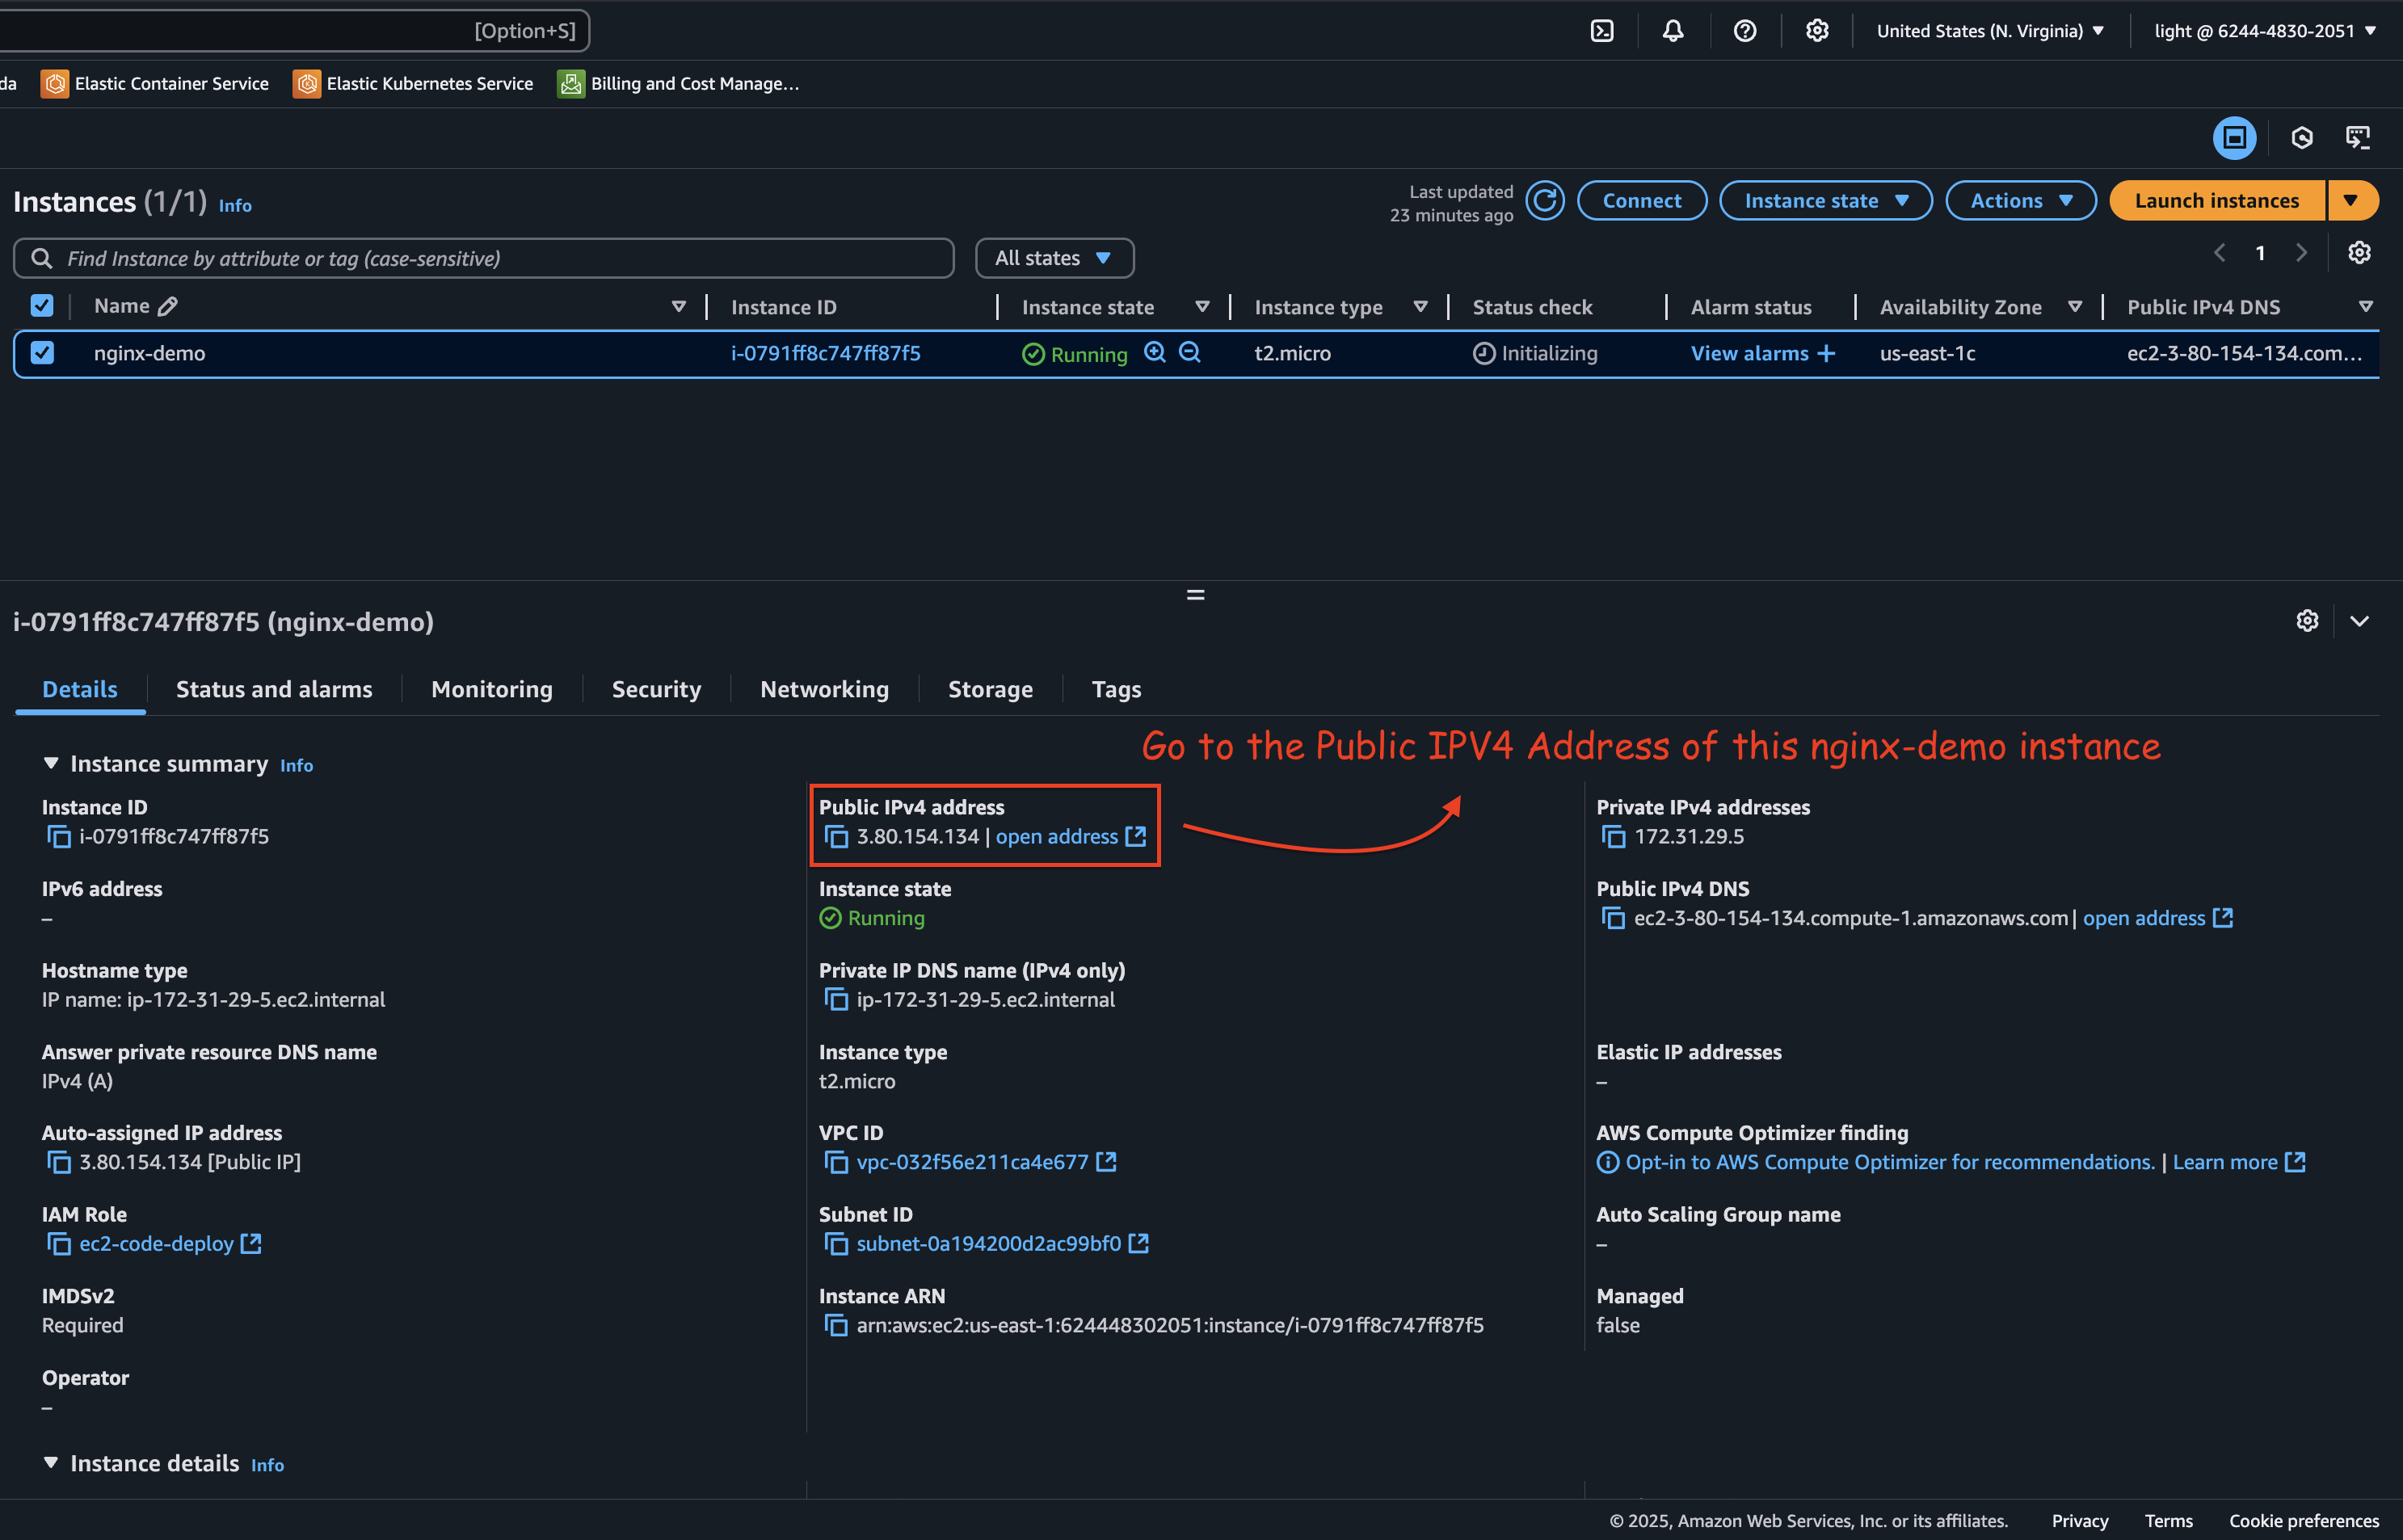The height and width of the screenshot is (1540, 2403).
Task: Collapse the instance detail panel chevron
Action: coord(2359,621)
